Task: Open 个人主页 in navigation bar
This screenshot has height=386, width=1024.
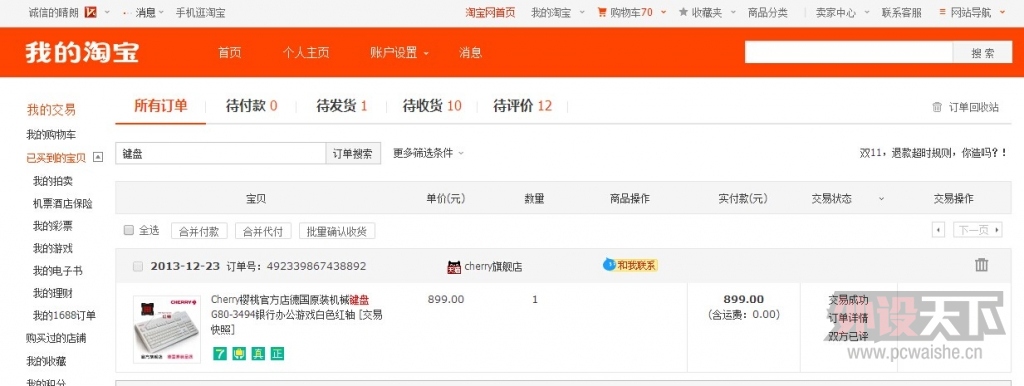Action: 306,53
